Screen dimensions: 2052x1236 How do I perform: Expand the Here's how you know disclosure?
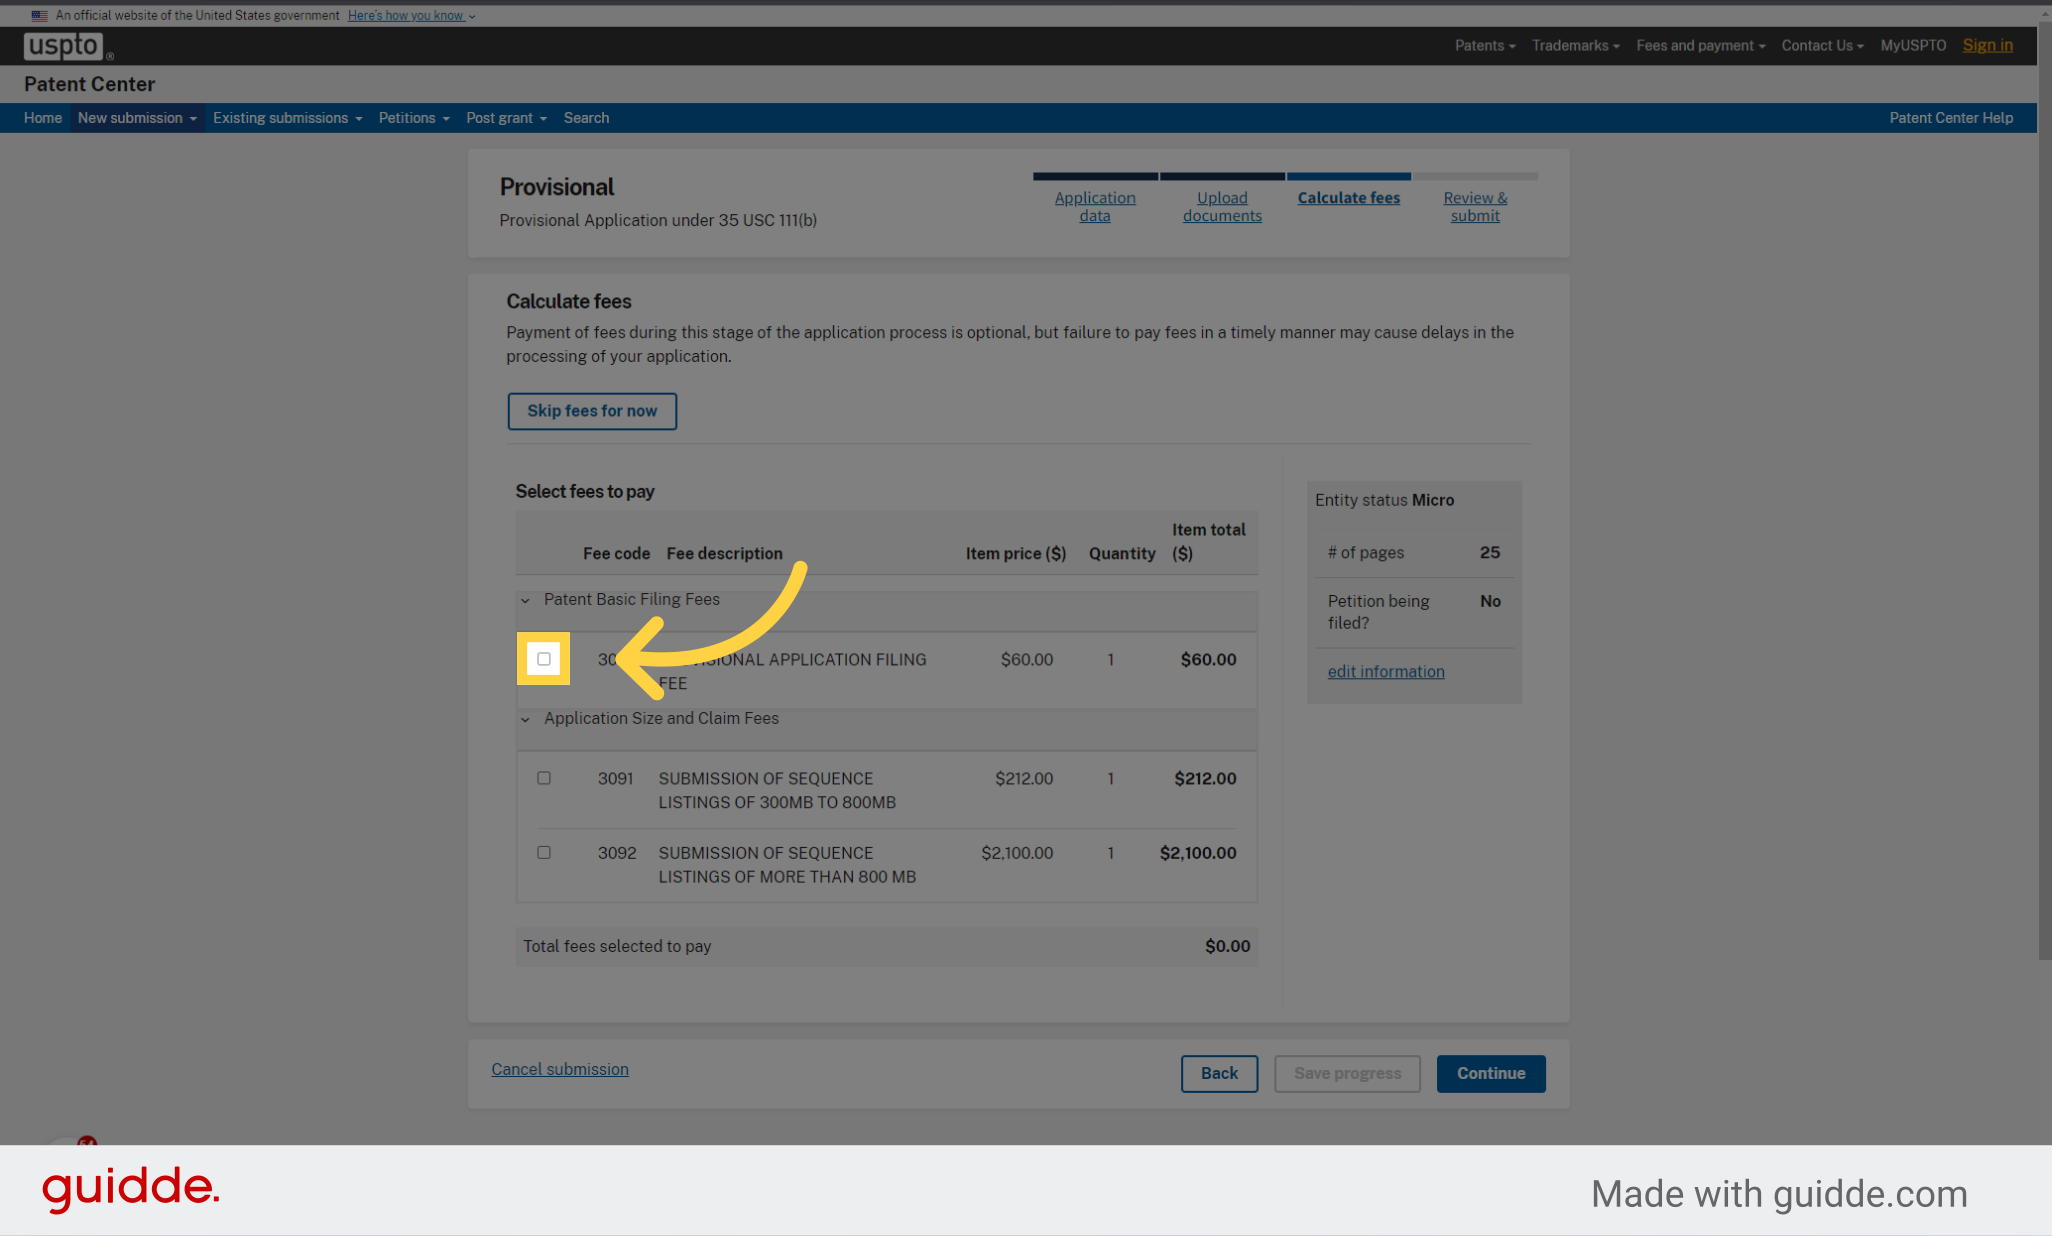[406, 15]
